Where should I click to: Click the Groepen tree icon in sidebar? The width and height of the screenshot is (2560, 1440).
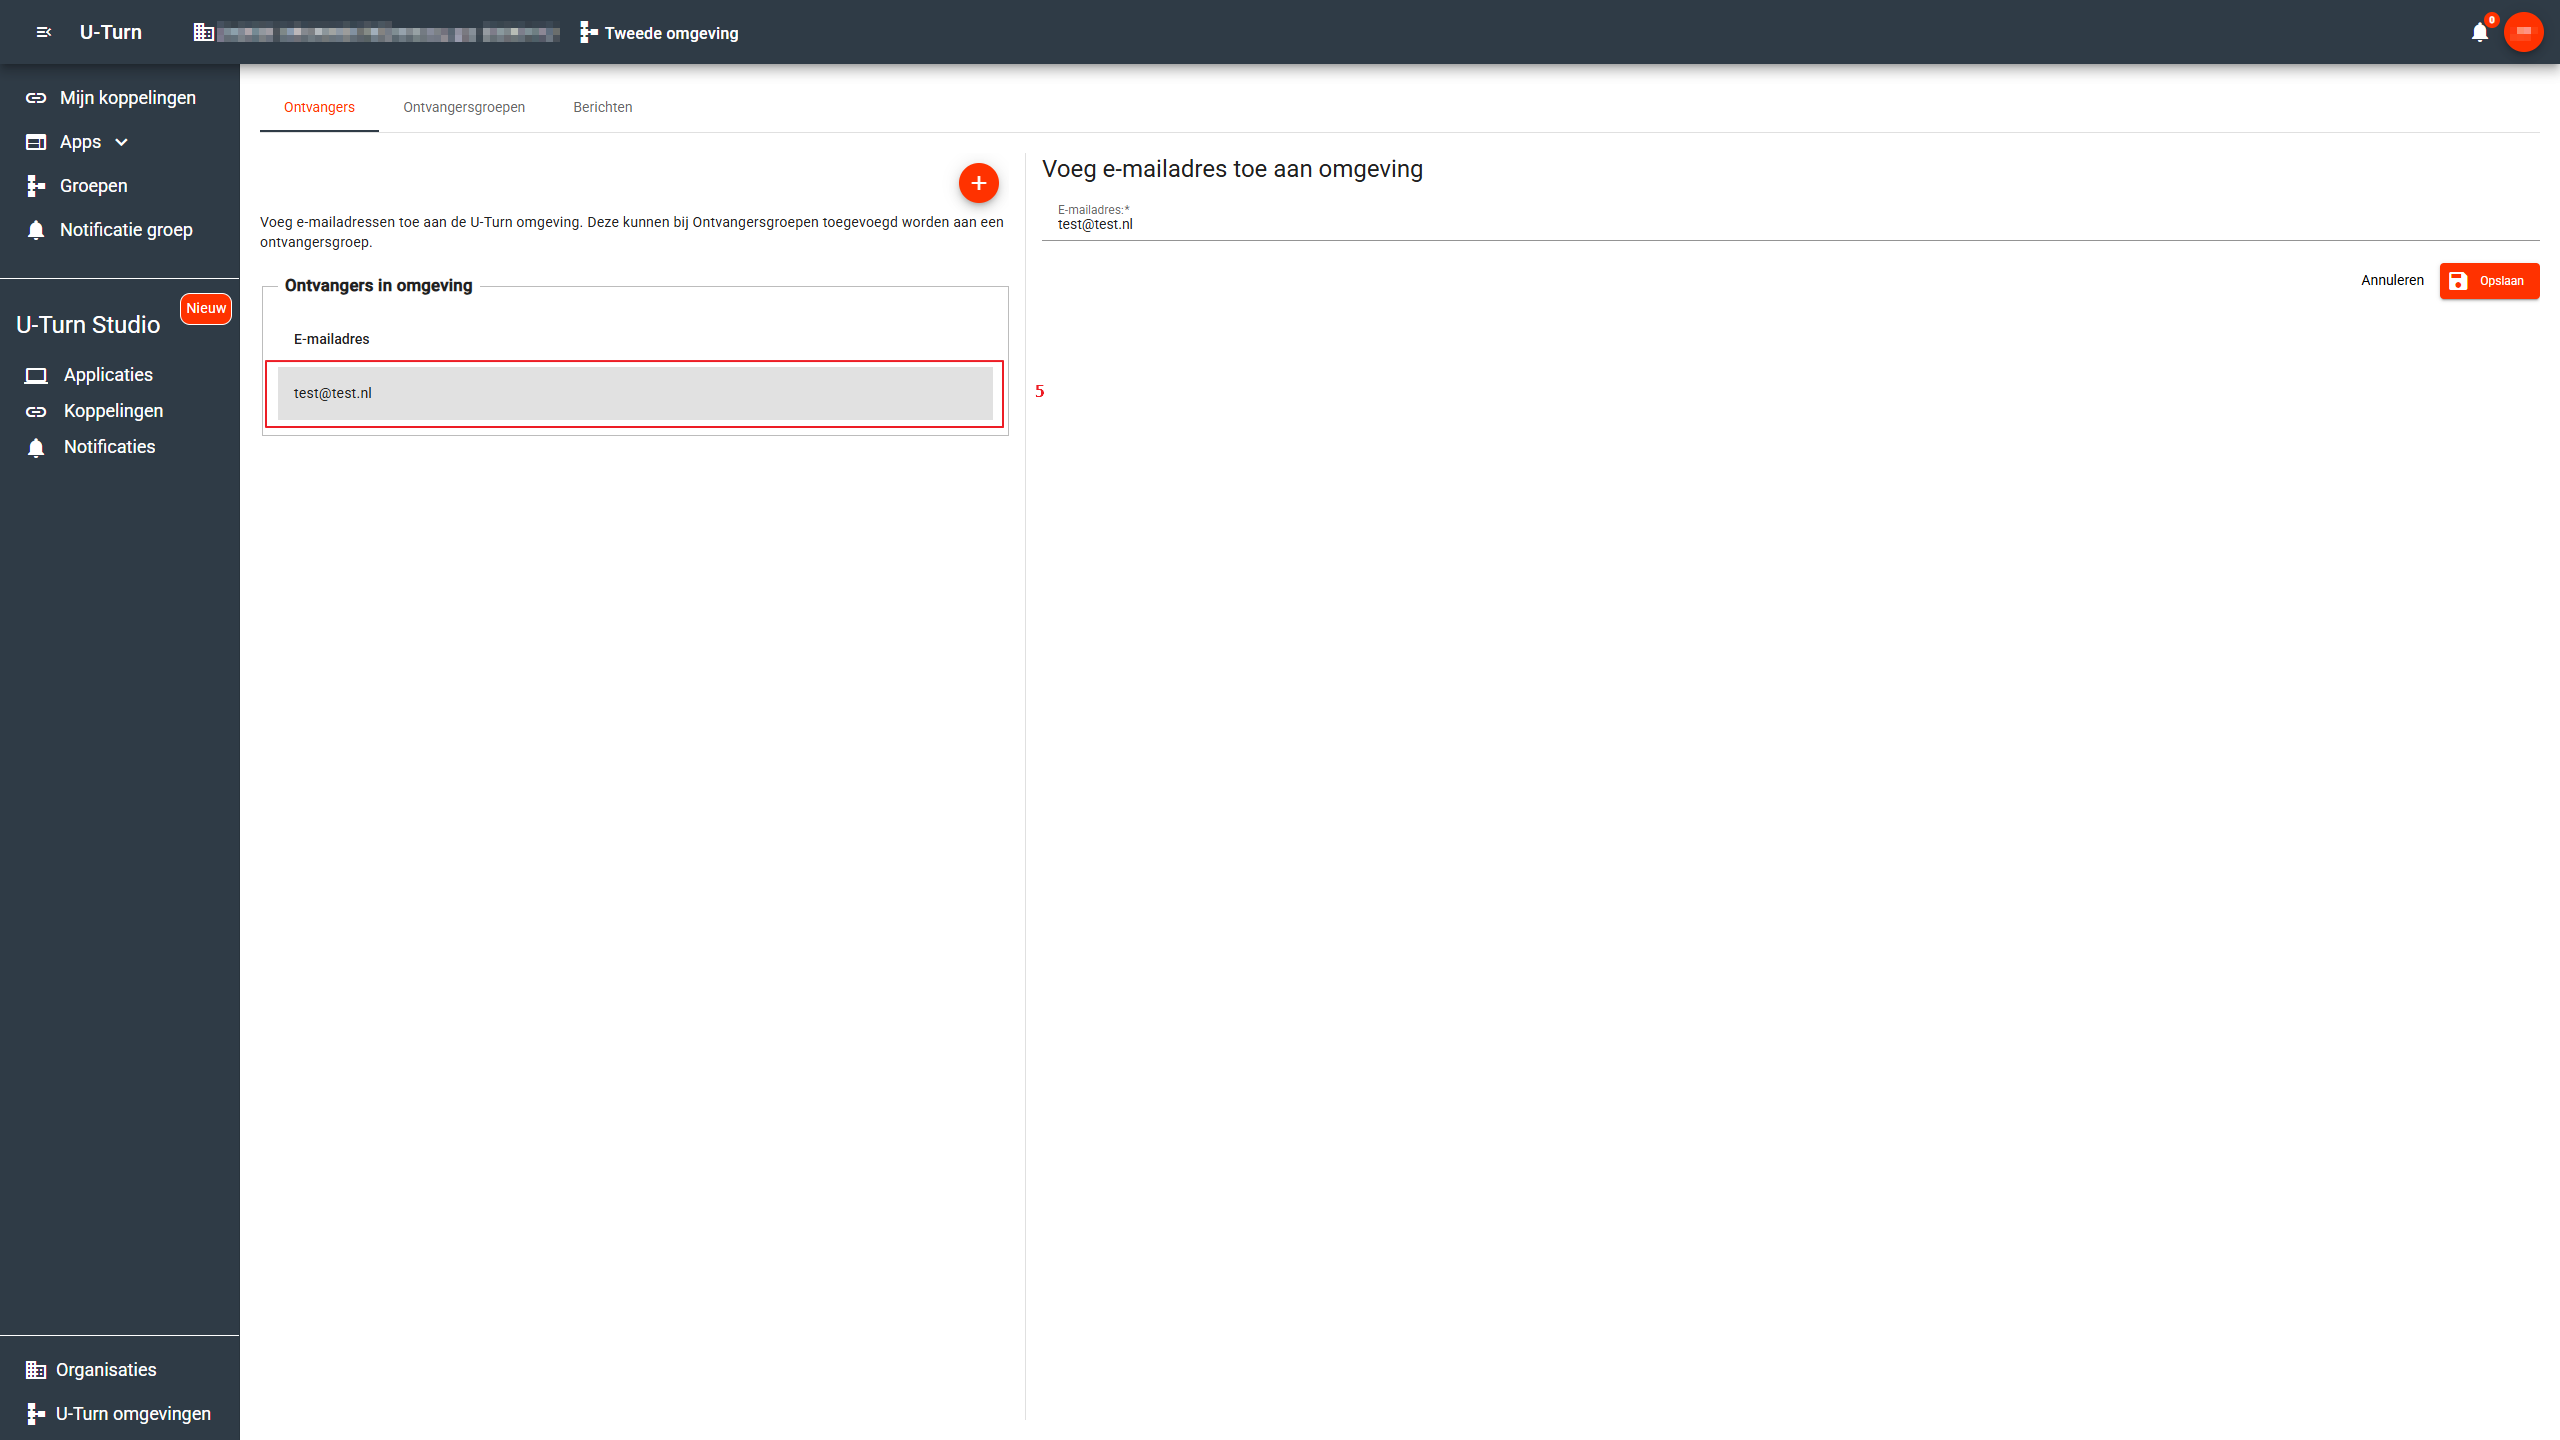[36, 186]
